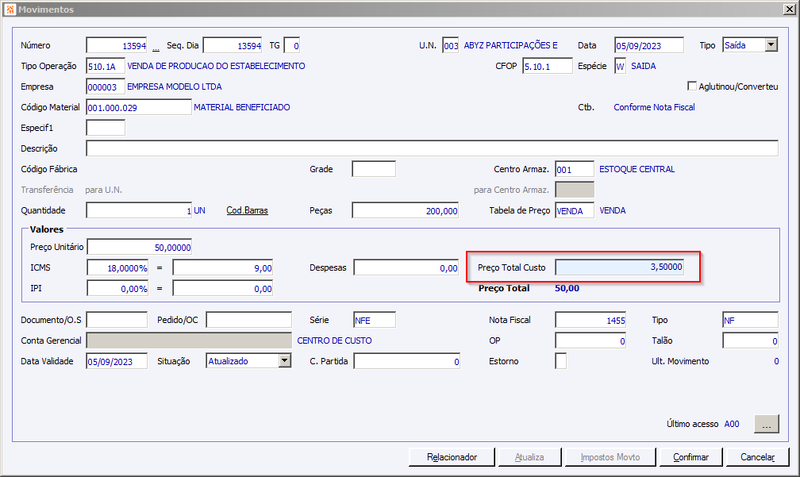Edit the Série field NFE
This screenshot has height=477, width=800.
(374, 320)
